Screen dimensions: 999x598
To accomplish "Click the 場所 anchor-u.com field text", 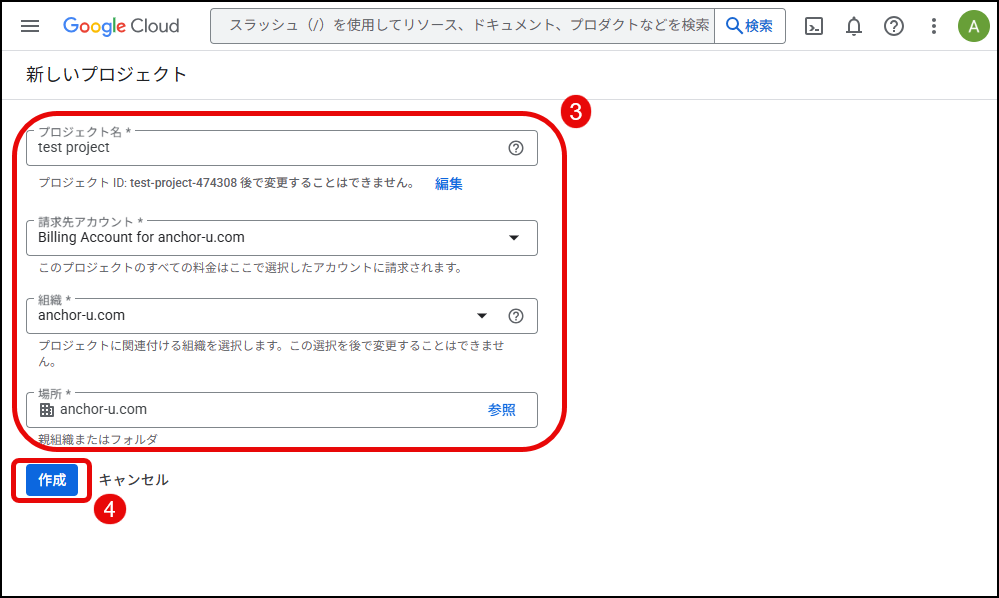I will pyautogui.click(x=104, y=410).
